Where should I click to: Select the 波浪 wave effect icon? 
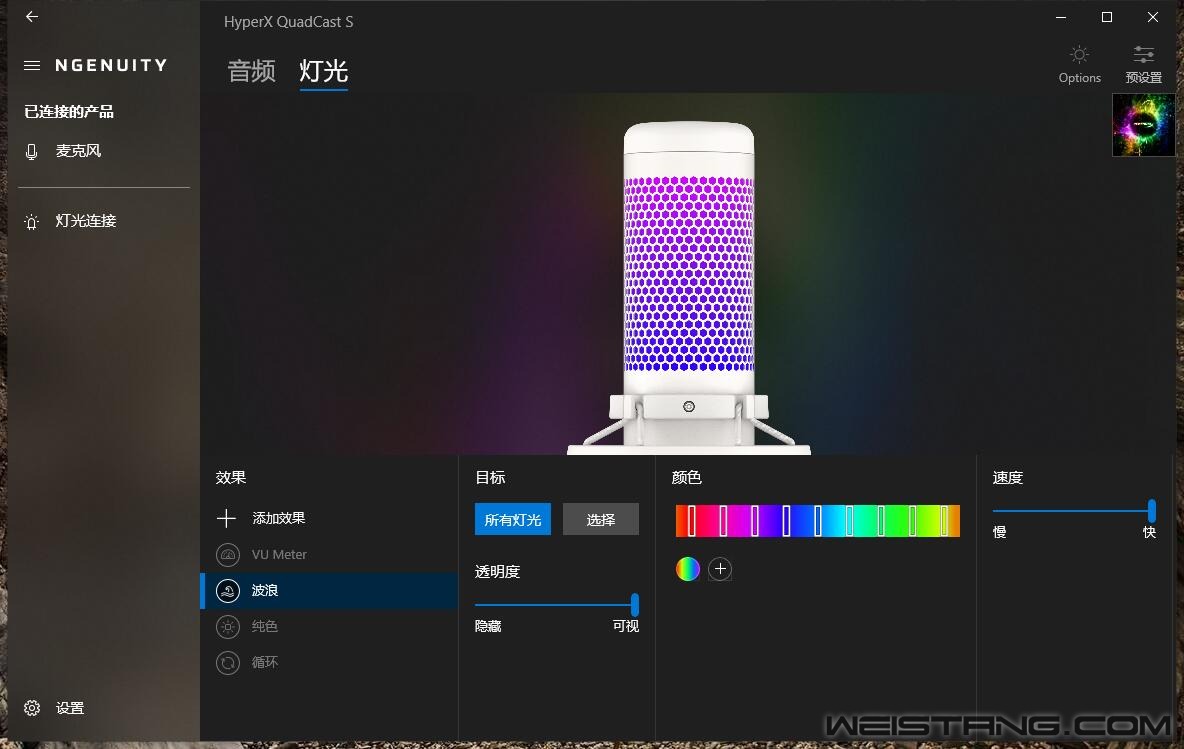click(228, 590)
